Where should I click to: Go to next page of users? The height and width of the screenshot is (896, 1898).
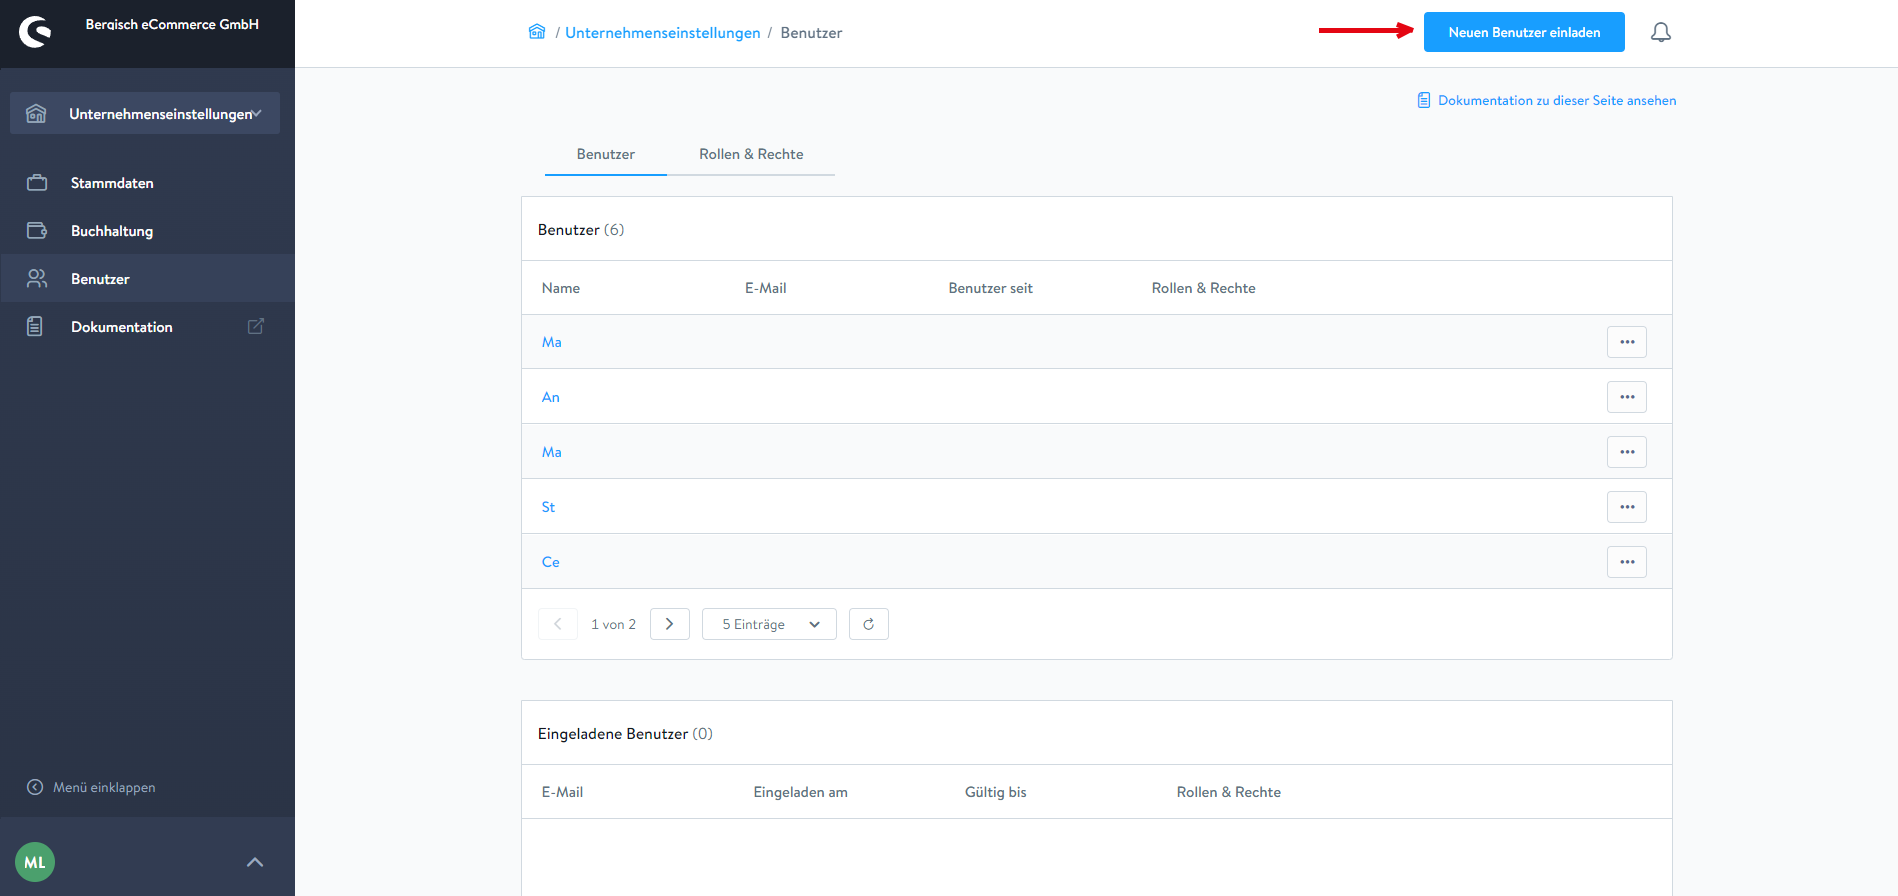669,624
